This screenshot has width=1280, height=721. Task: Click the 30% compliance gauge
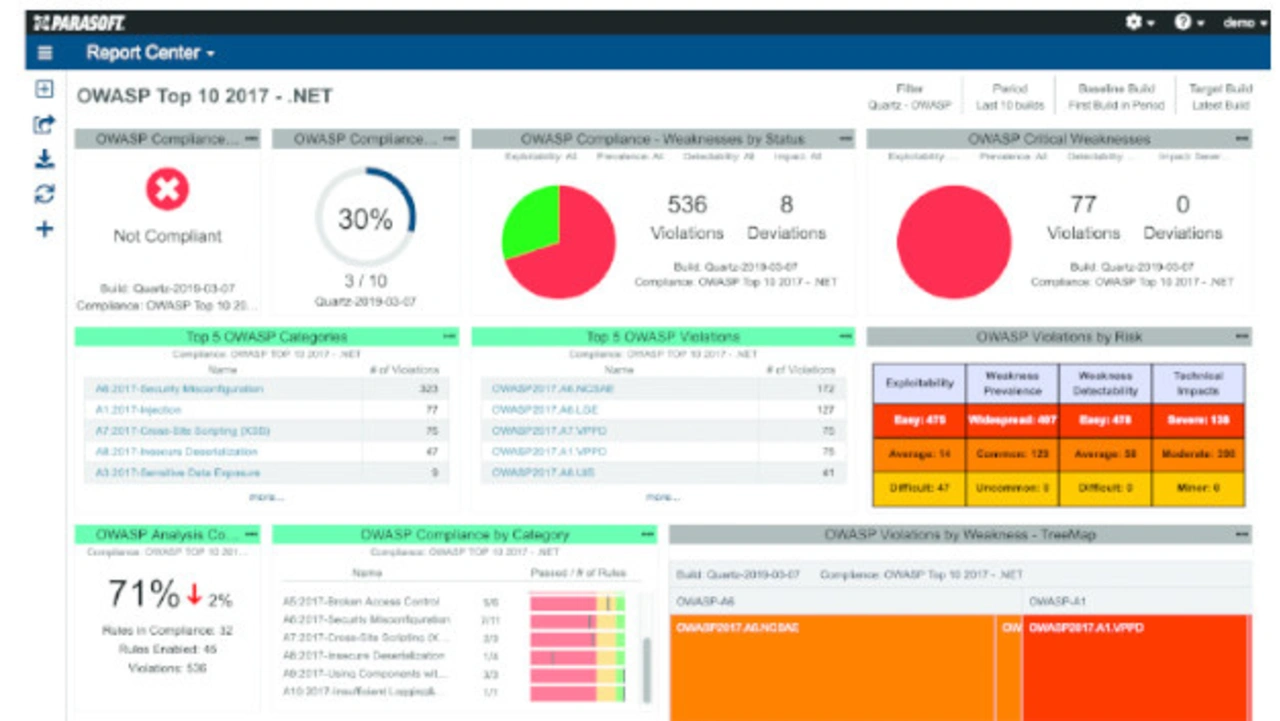365,217
